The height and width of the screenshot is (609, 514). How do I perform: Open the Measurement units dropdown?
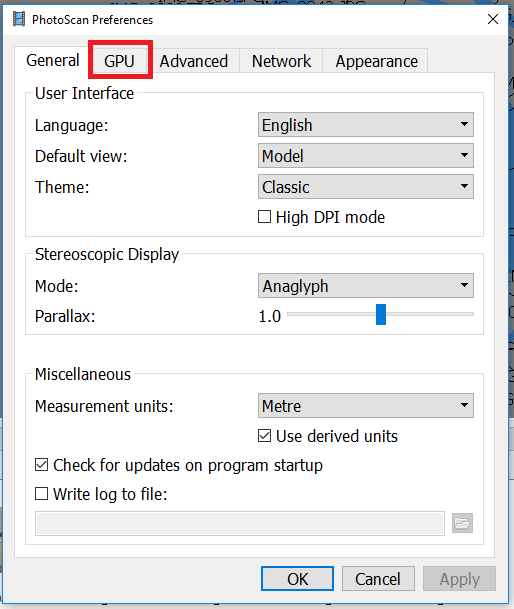click(366, 406)
